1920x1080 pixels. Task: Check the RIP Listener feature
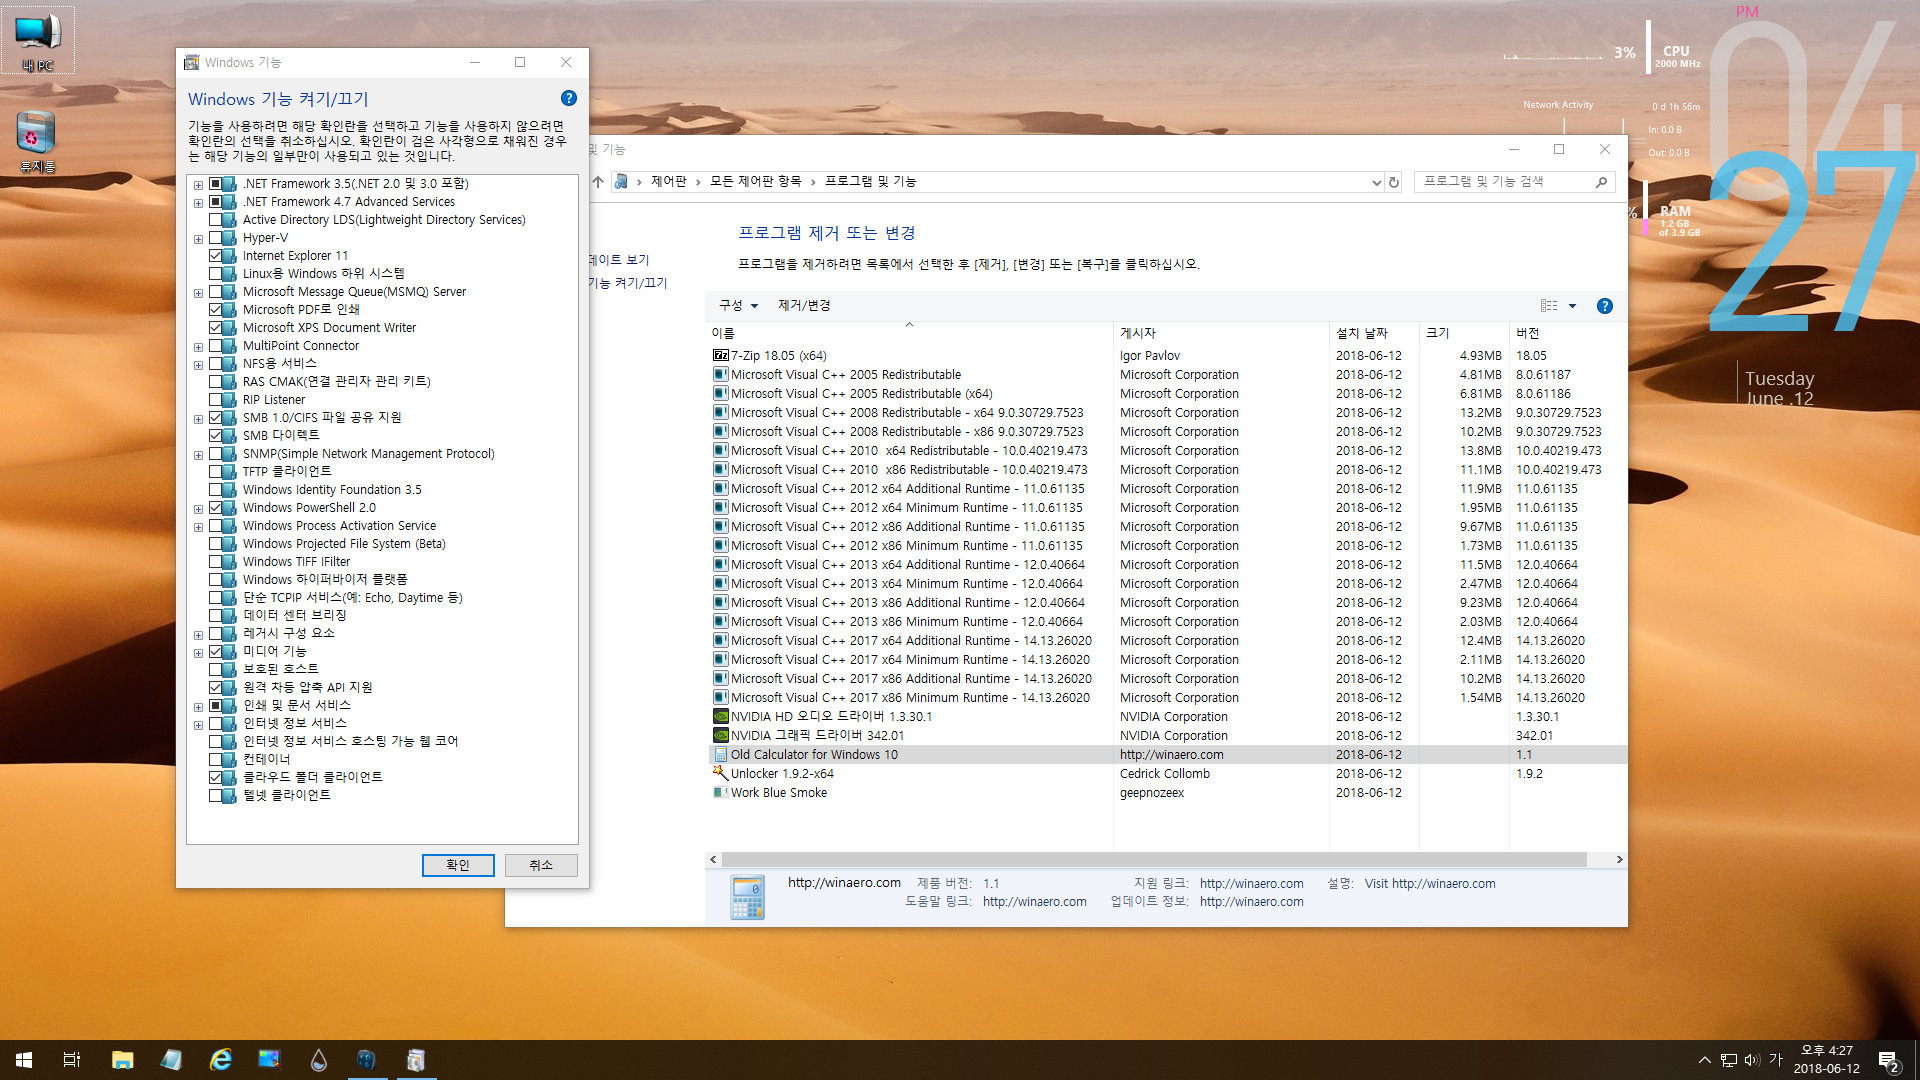(x=215, y=400)
